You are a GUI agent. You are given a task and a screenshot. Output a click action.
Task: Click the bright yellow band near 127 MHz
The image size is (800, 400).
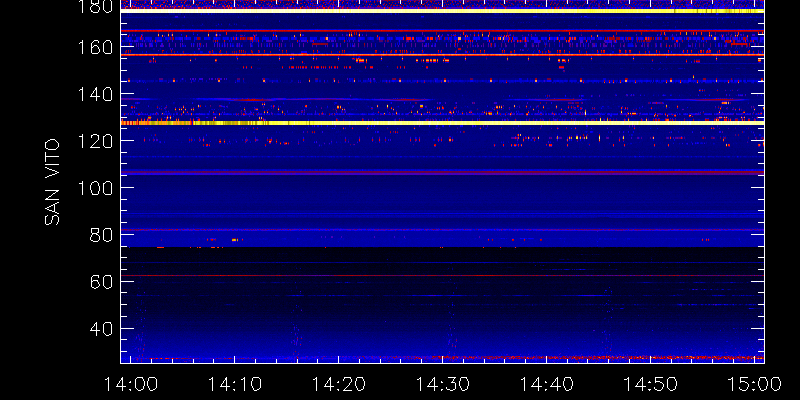[442, 123]
